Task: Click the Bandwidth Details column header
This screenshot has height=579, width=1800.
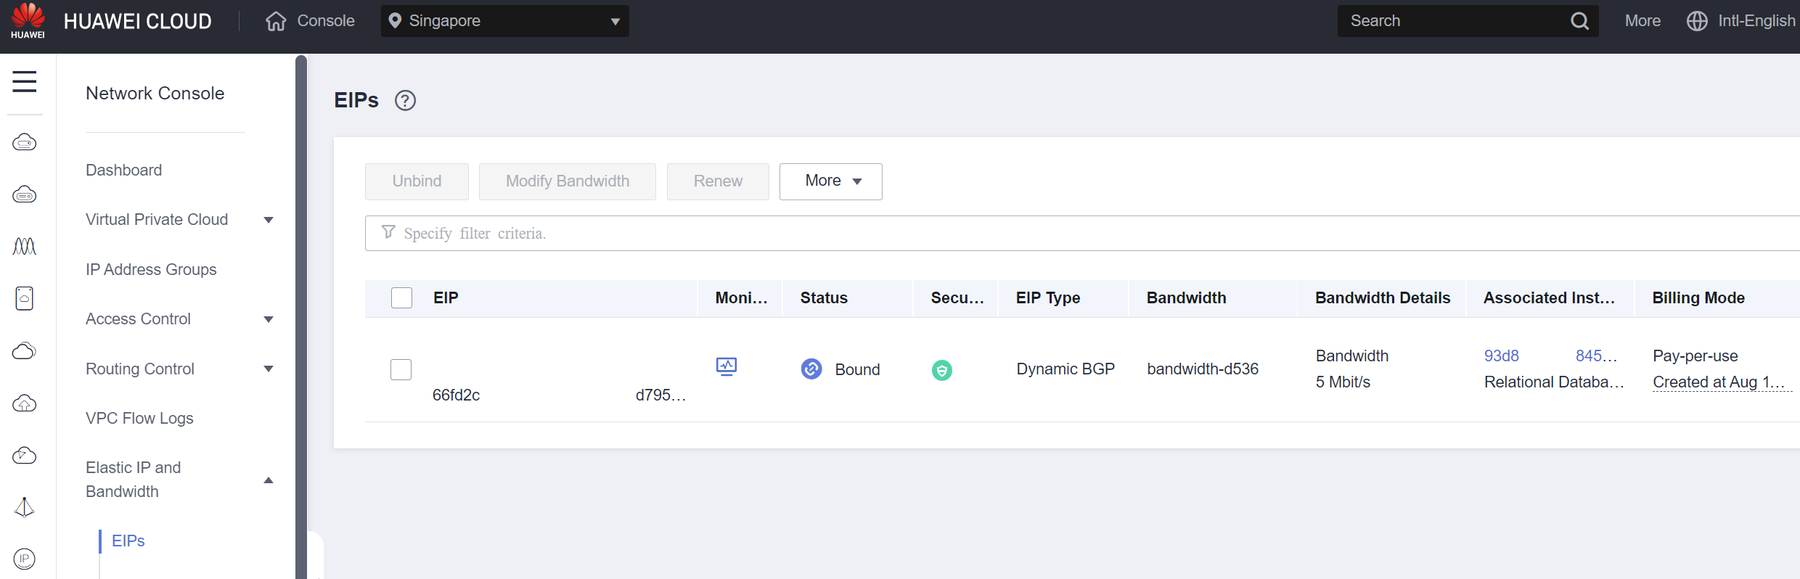Action: tap(1383, 298)
